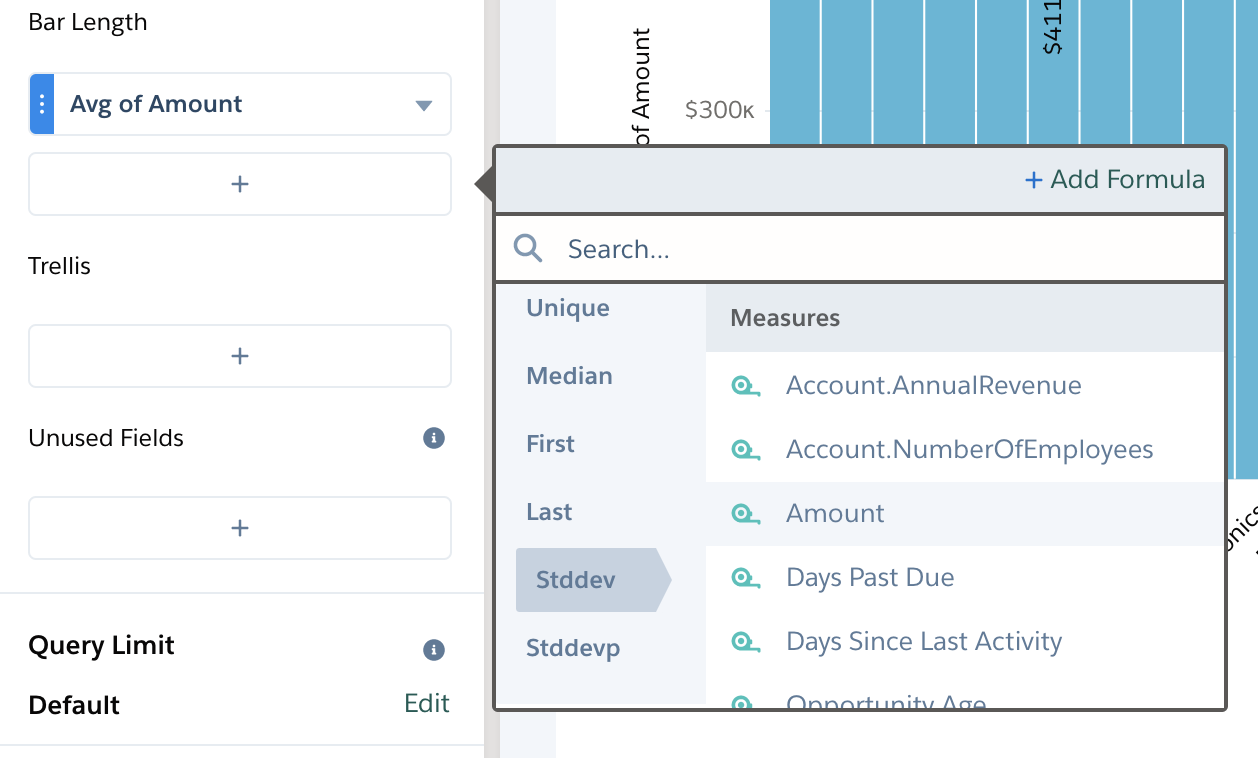Select the Amount measure row
Screen dimensions: 1258x758
click(835, 513)
